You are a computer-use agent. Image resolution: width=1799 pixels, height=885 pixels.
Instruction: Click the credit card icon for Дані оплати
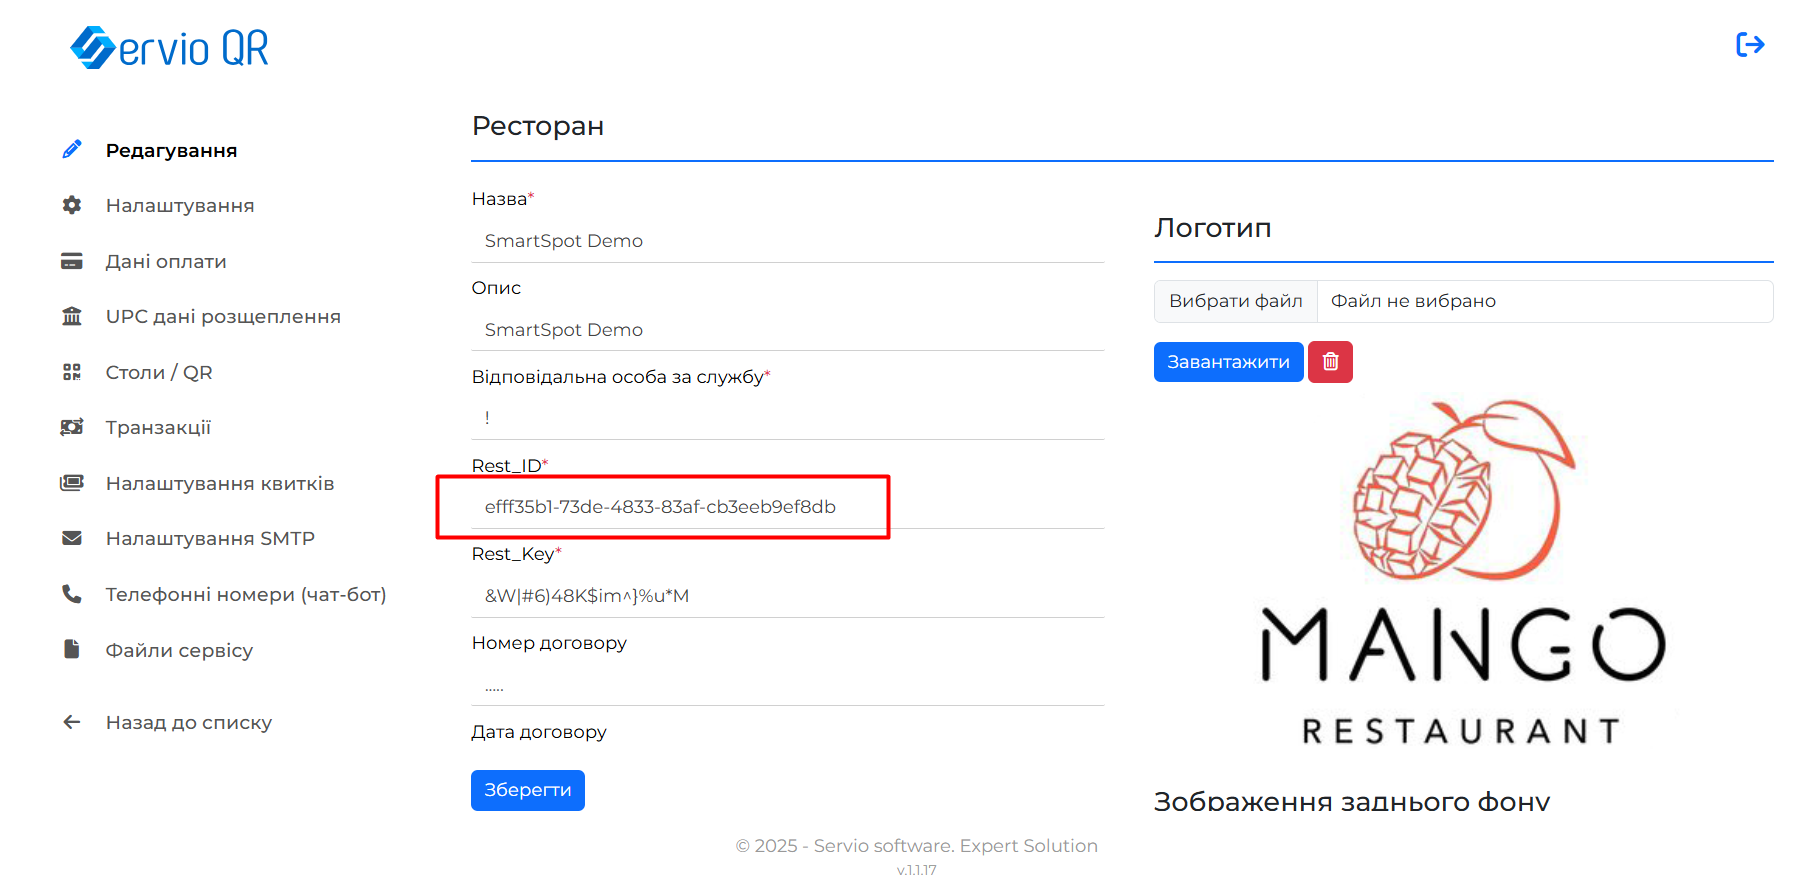pyautogui.click(x=72, y=261)
